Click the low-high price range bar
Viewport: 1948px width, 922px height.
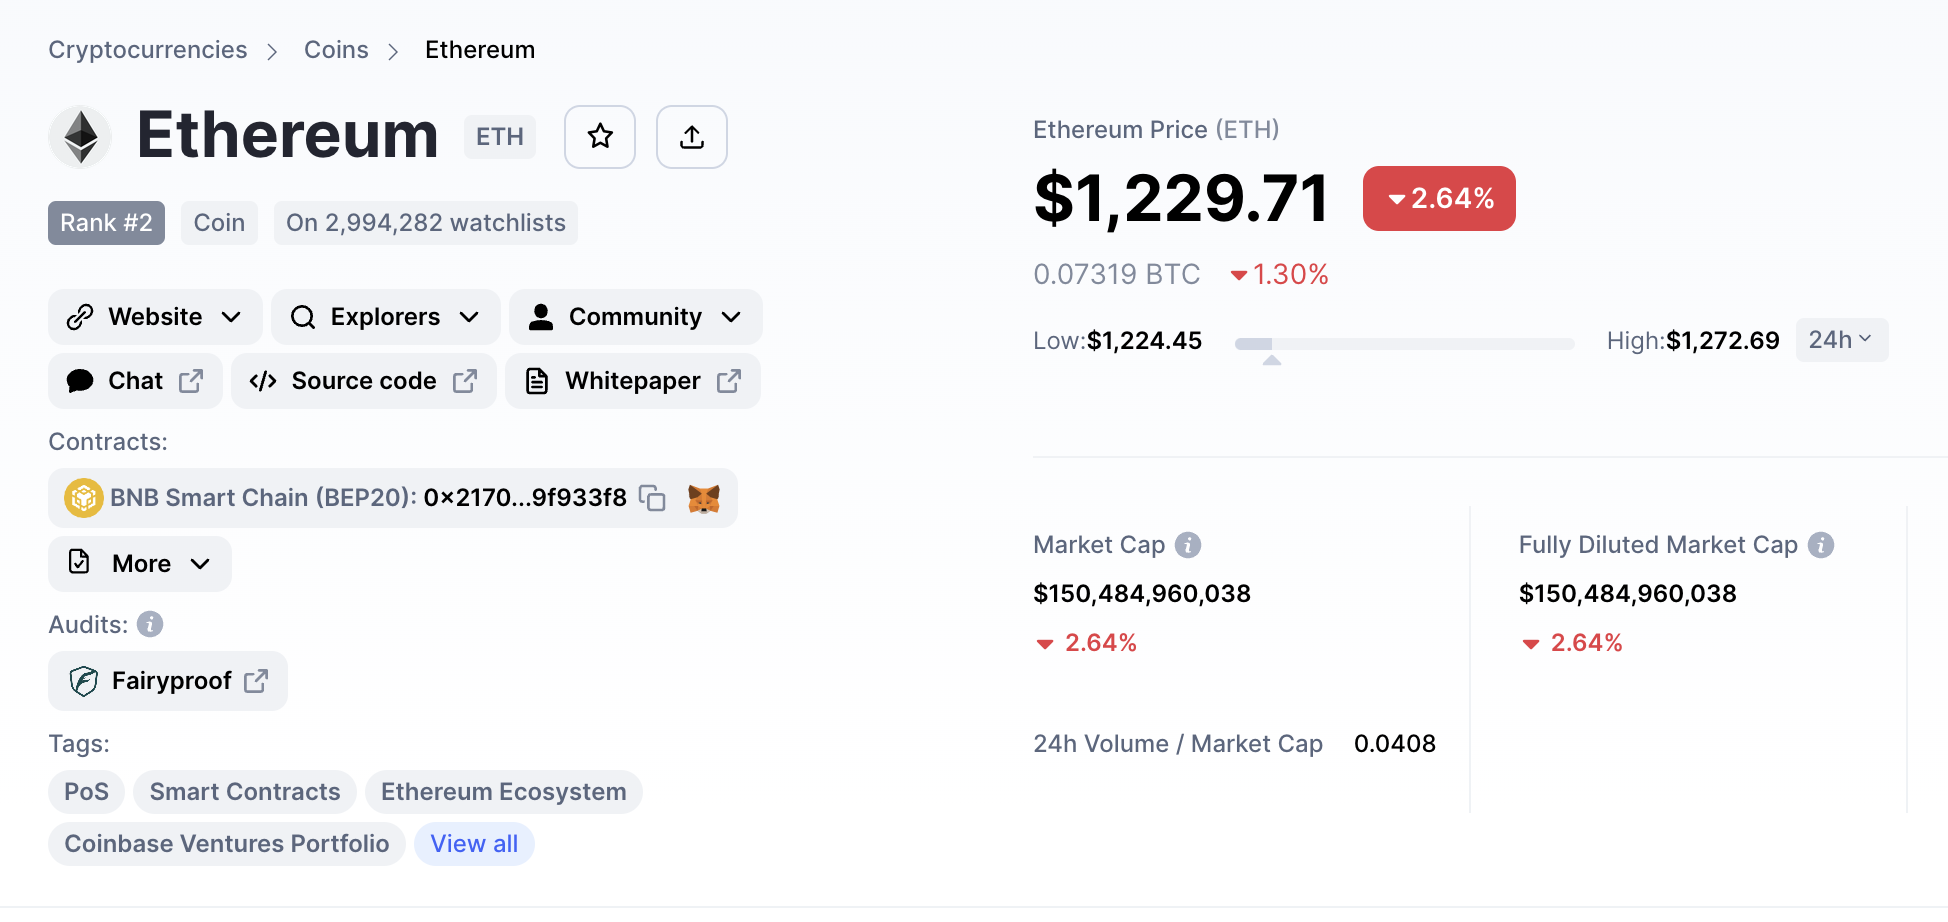click(1404, 344)
